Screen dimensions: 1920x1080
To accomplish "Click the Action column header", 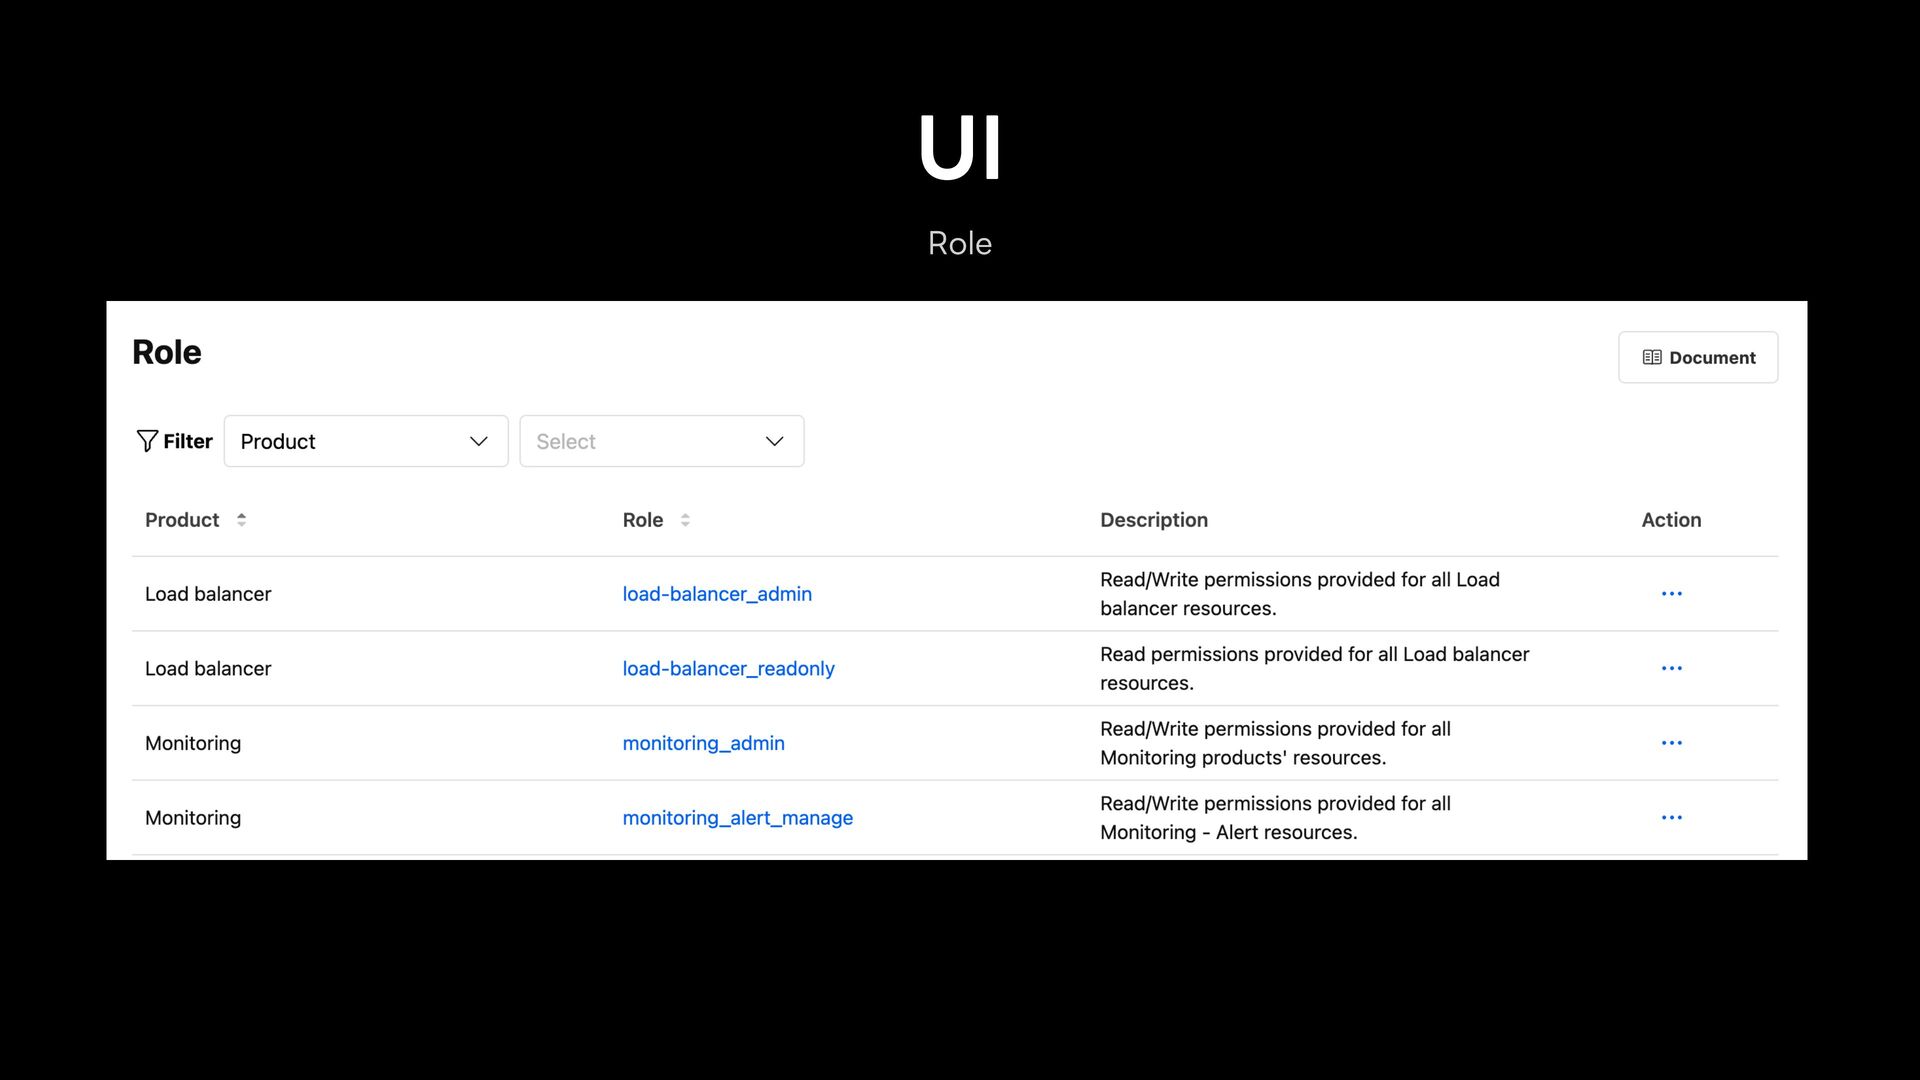I will (x=1671, y=520).
